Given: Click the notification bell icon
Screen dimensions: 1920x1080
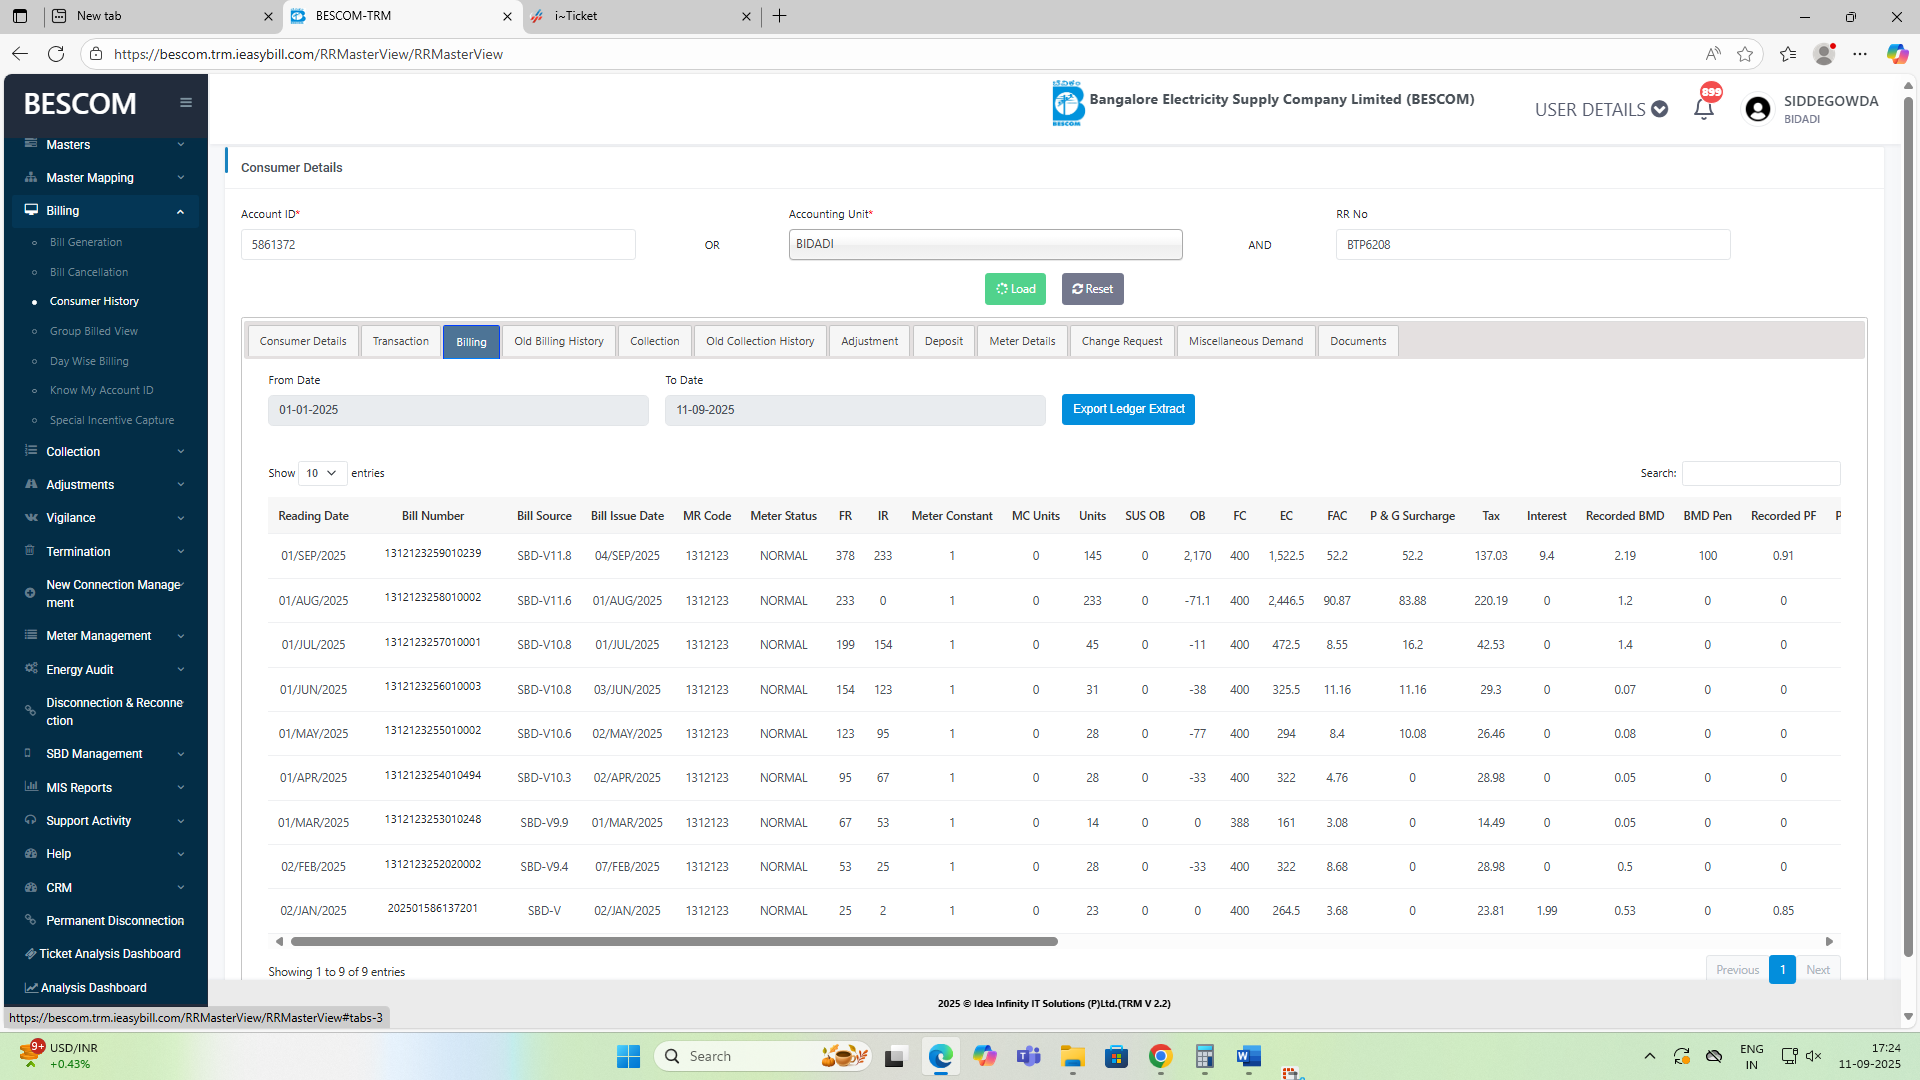Looking at the screenshot, I should point(1703,109).
